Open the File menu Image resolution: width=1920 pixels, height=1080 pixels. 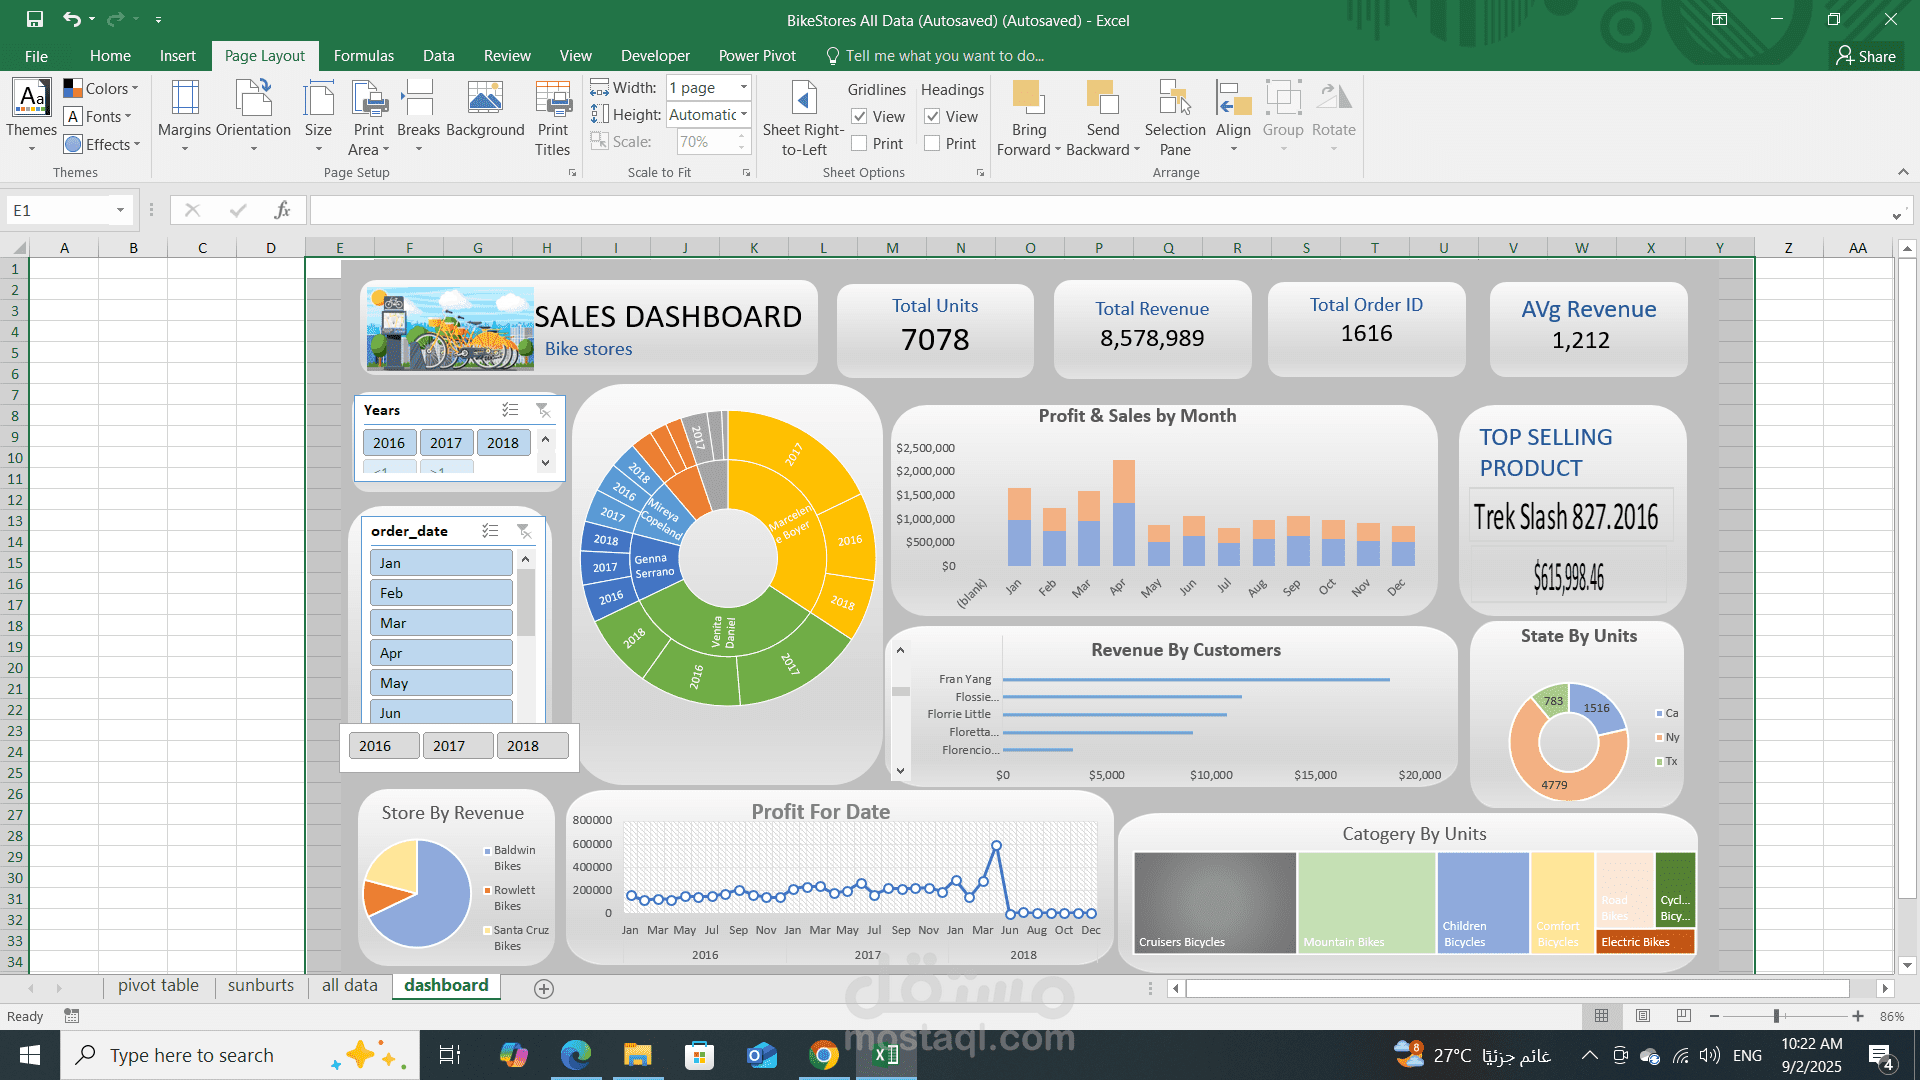click(36, 56)
